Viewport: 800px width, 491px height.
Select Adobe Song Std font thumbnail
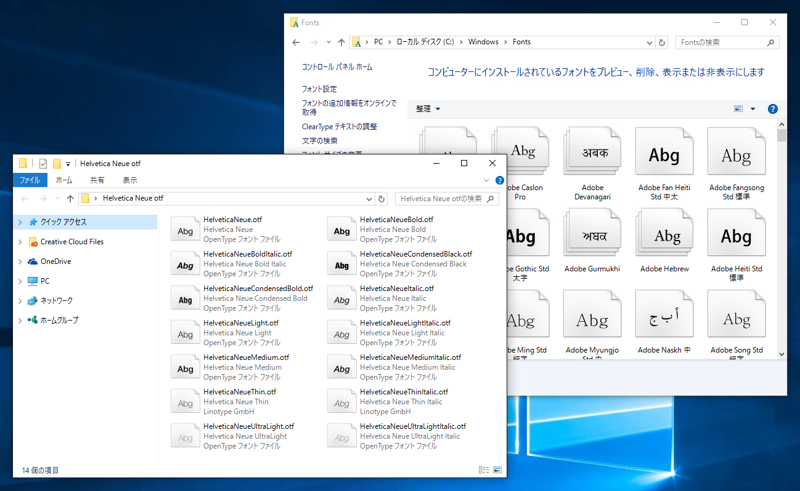736,315
